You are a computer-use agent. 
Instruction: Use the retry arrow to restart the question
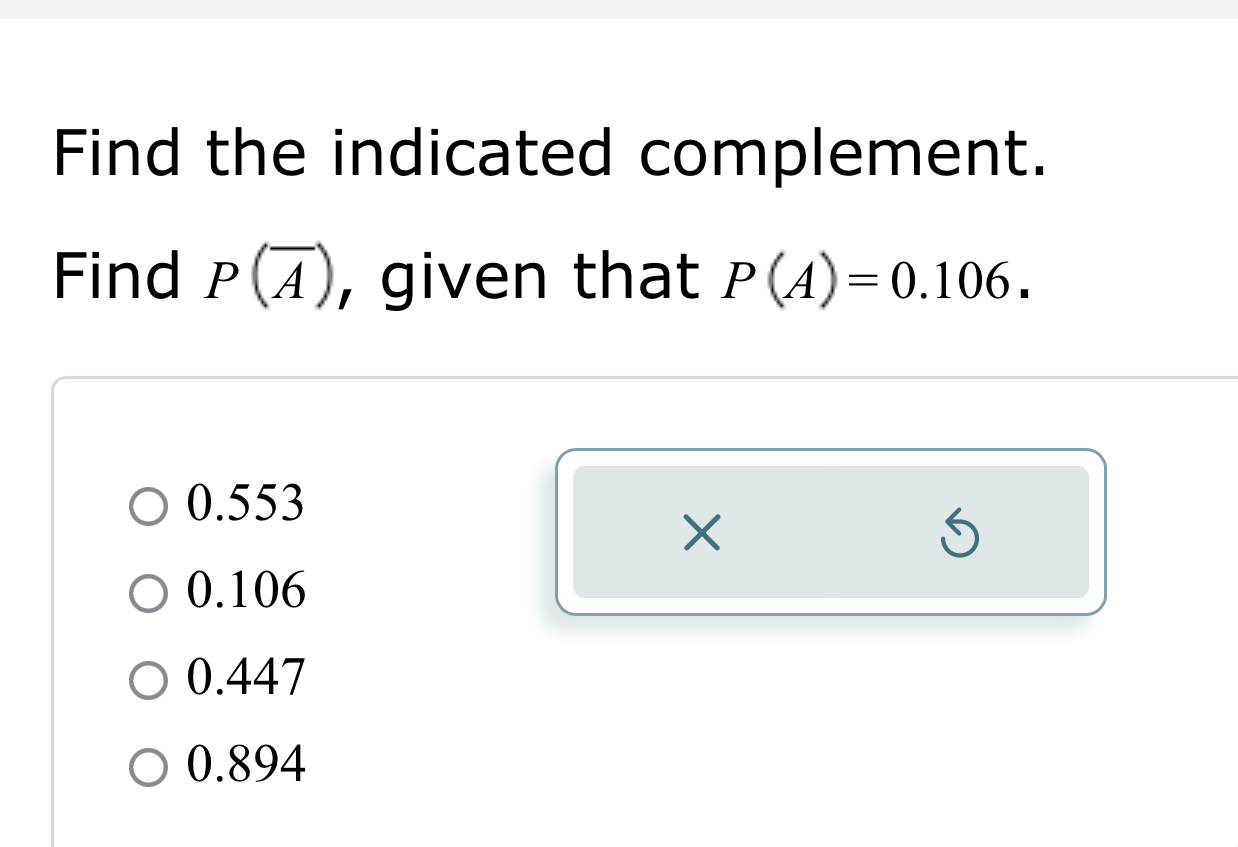(958, 533)
